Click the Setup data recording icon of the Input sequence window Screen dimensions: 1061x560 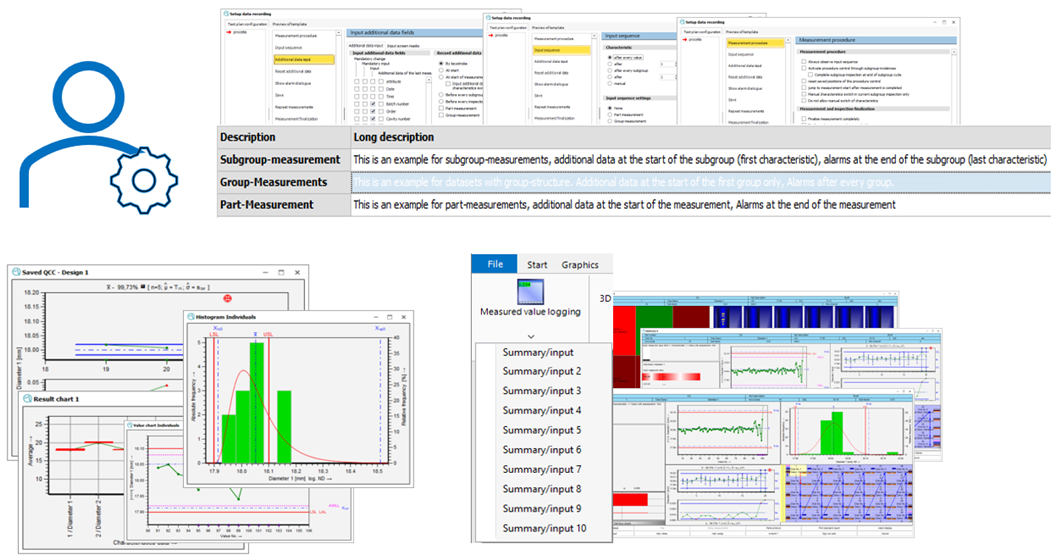tap(489, 18)
